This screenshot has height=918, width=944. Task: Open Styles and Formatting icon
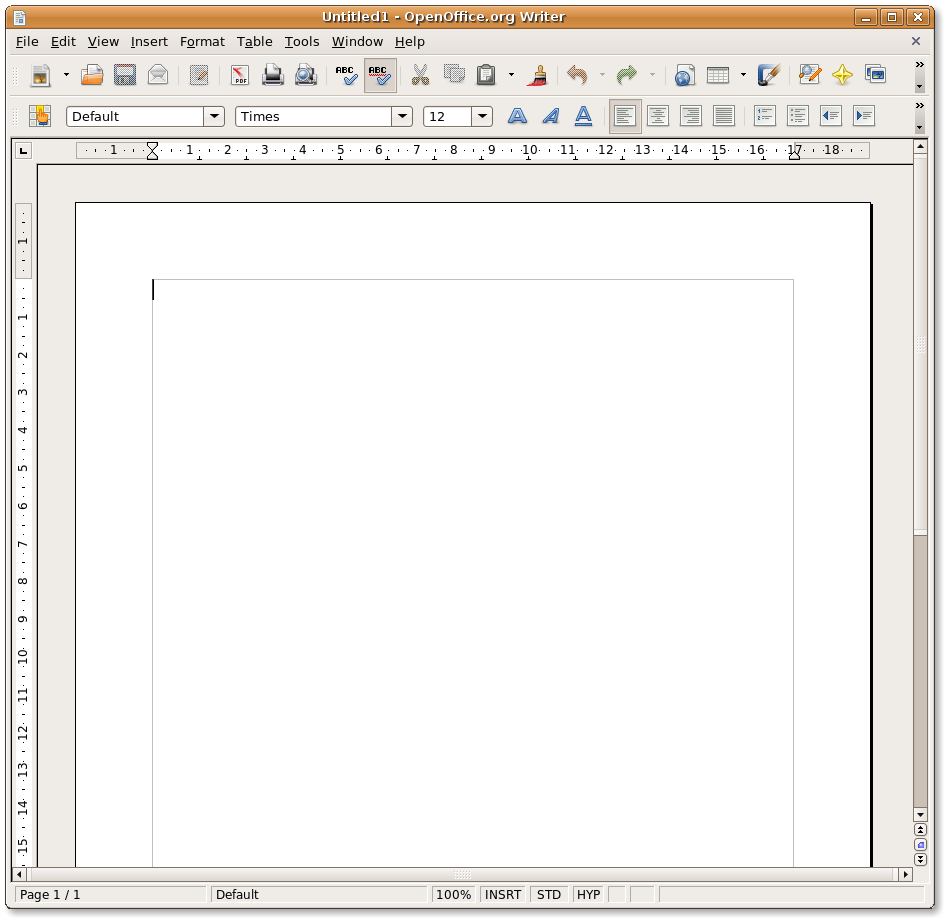pyautogui.click(x=40, y=116)
